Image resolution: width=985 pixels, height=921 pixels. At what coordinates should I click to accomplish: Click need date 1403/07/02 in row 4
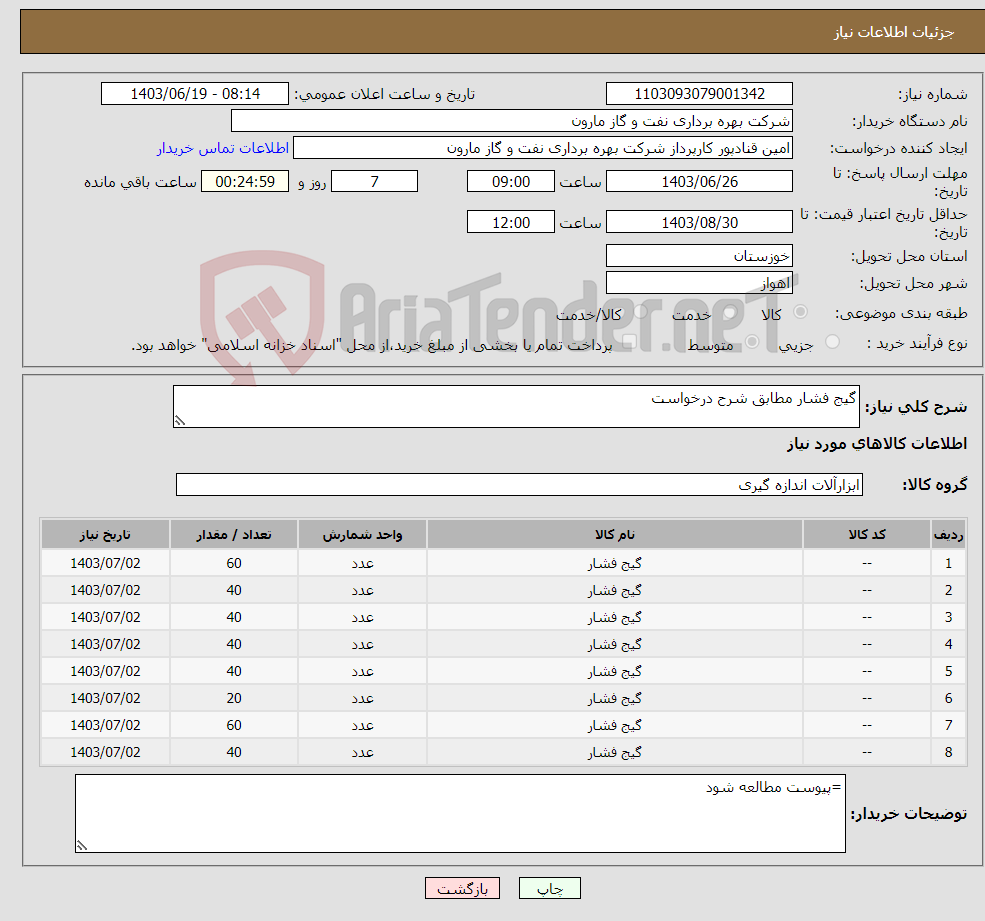tap(105, 644)
